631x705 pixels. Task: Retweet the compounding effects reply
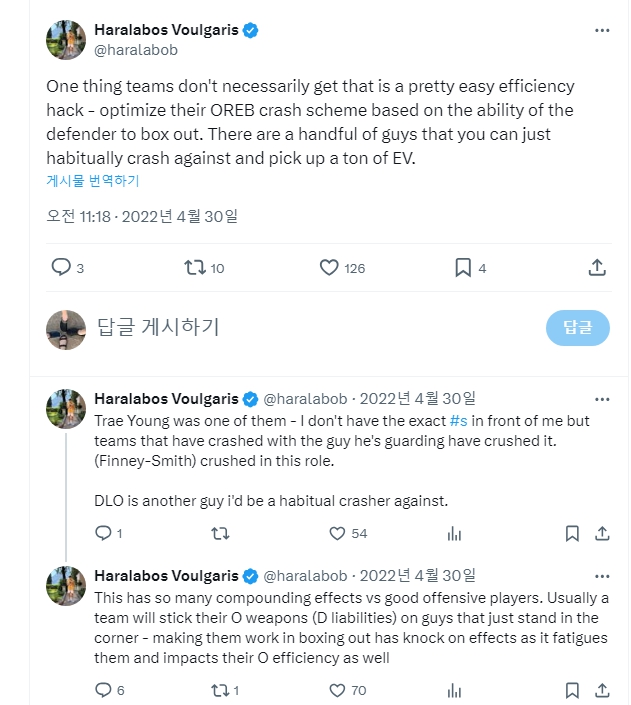coord(220,690)
